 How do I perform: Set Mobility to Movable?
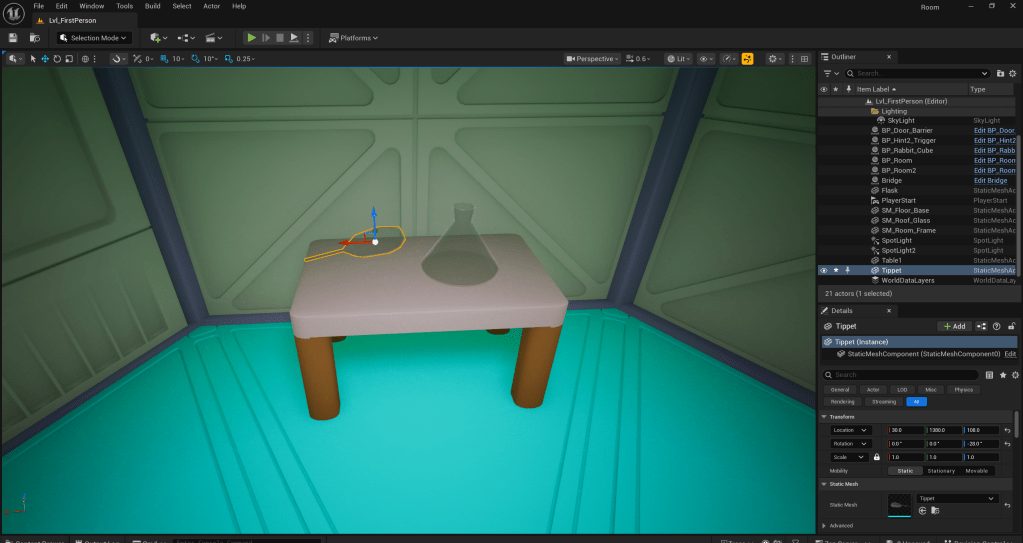click(977, 470)
